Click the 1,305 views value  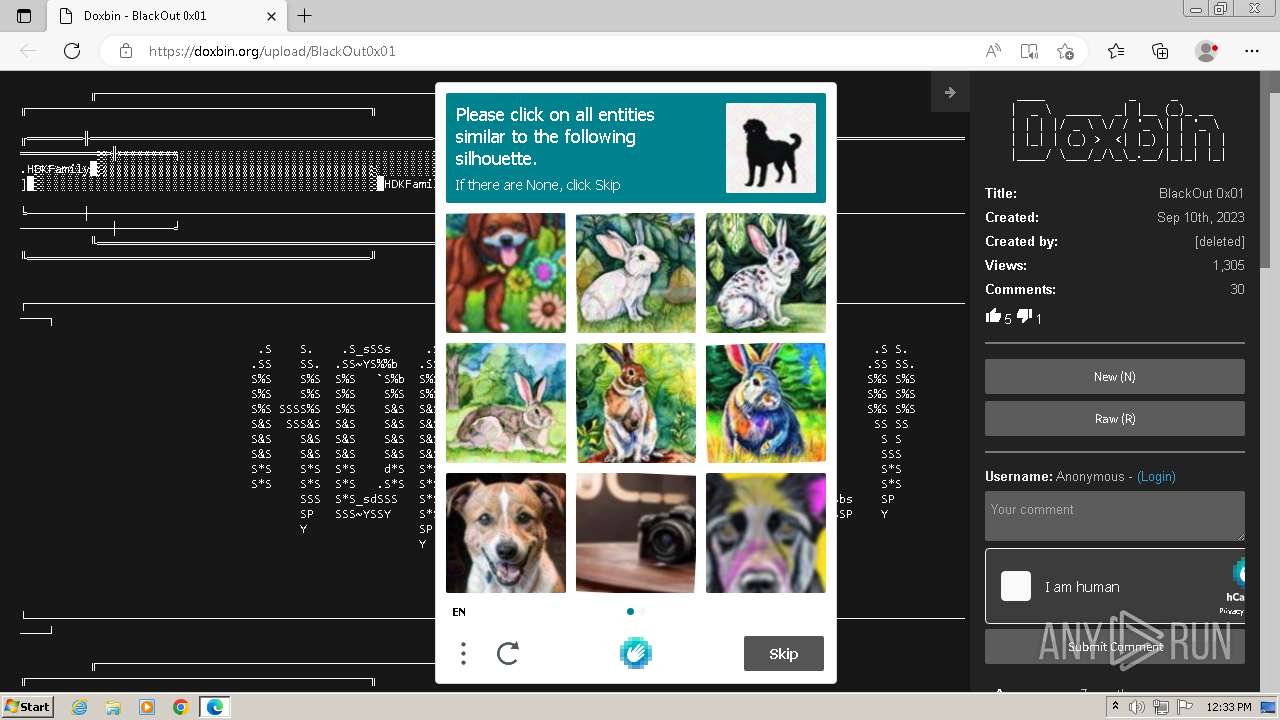tap(1229, 265)
